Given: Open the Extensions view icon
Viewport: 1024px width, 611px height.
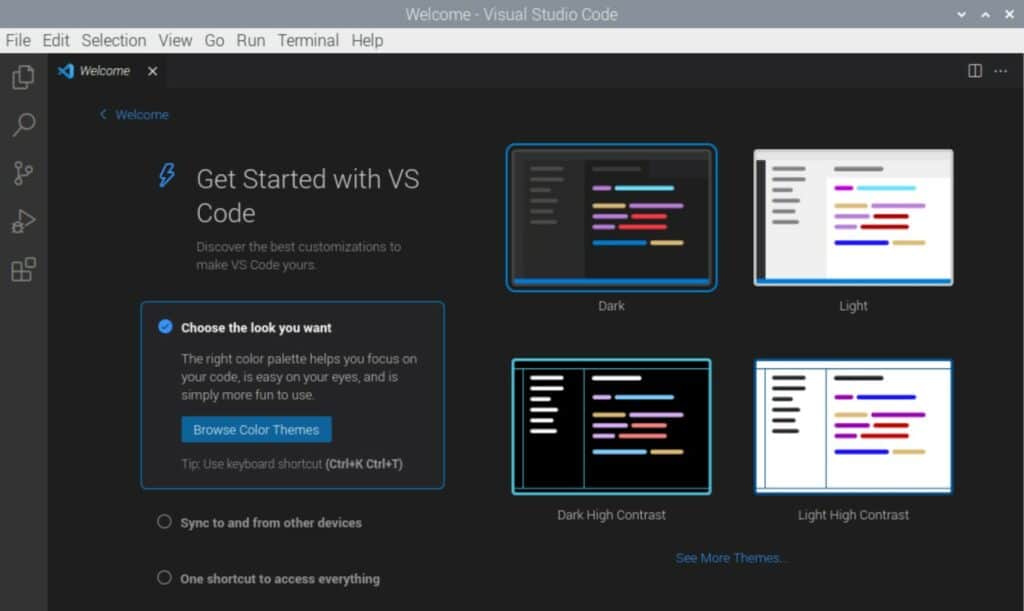Looking at the screenshot, I should (x=24, y=269).
